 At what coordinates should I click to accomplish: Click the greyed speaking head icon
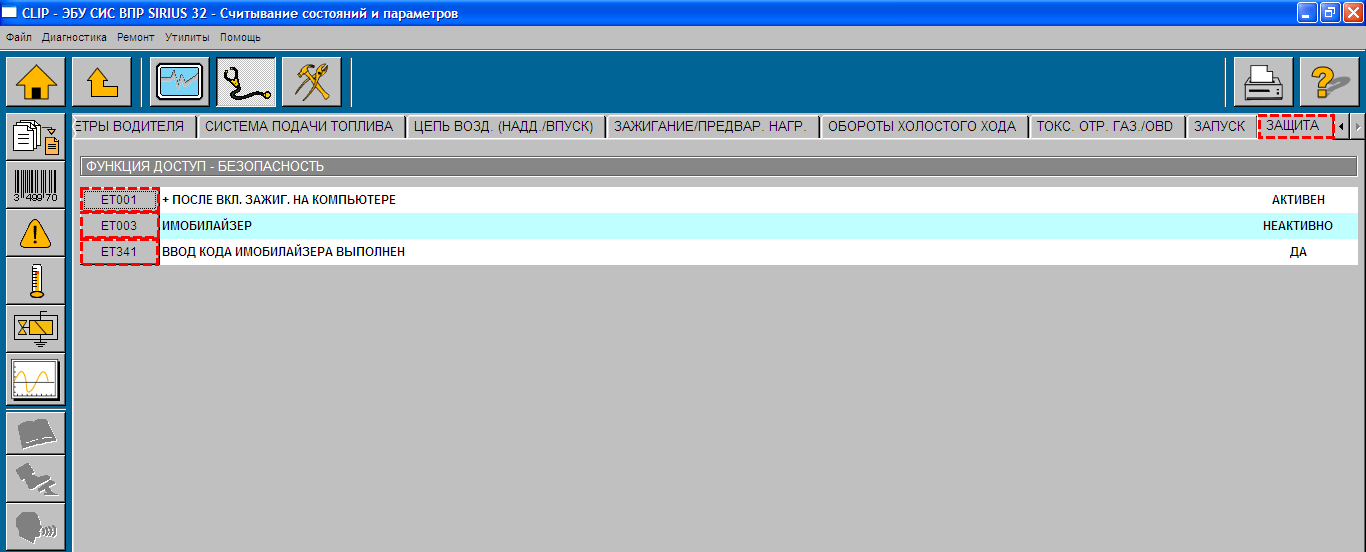(36, 527)
